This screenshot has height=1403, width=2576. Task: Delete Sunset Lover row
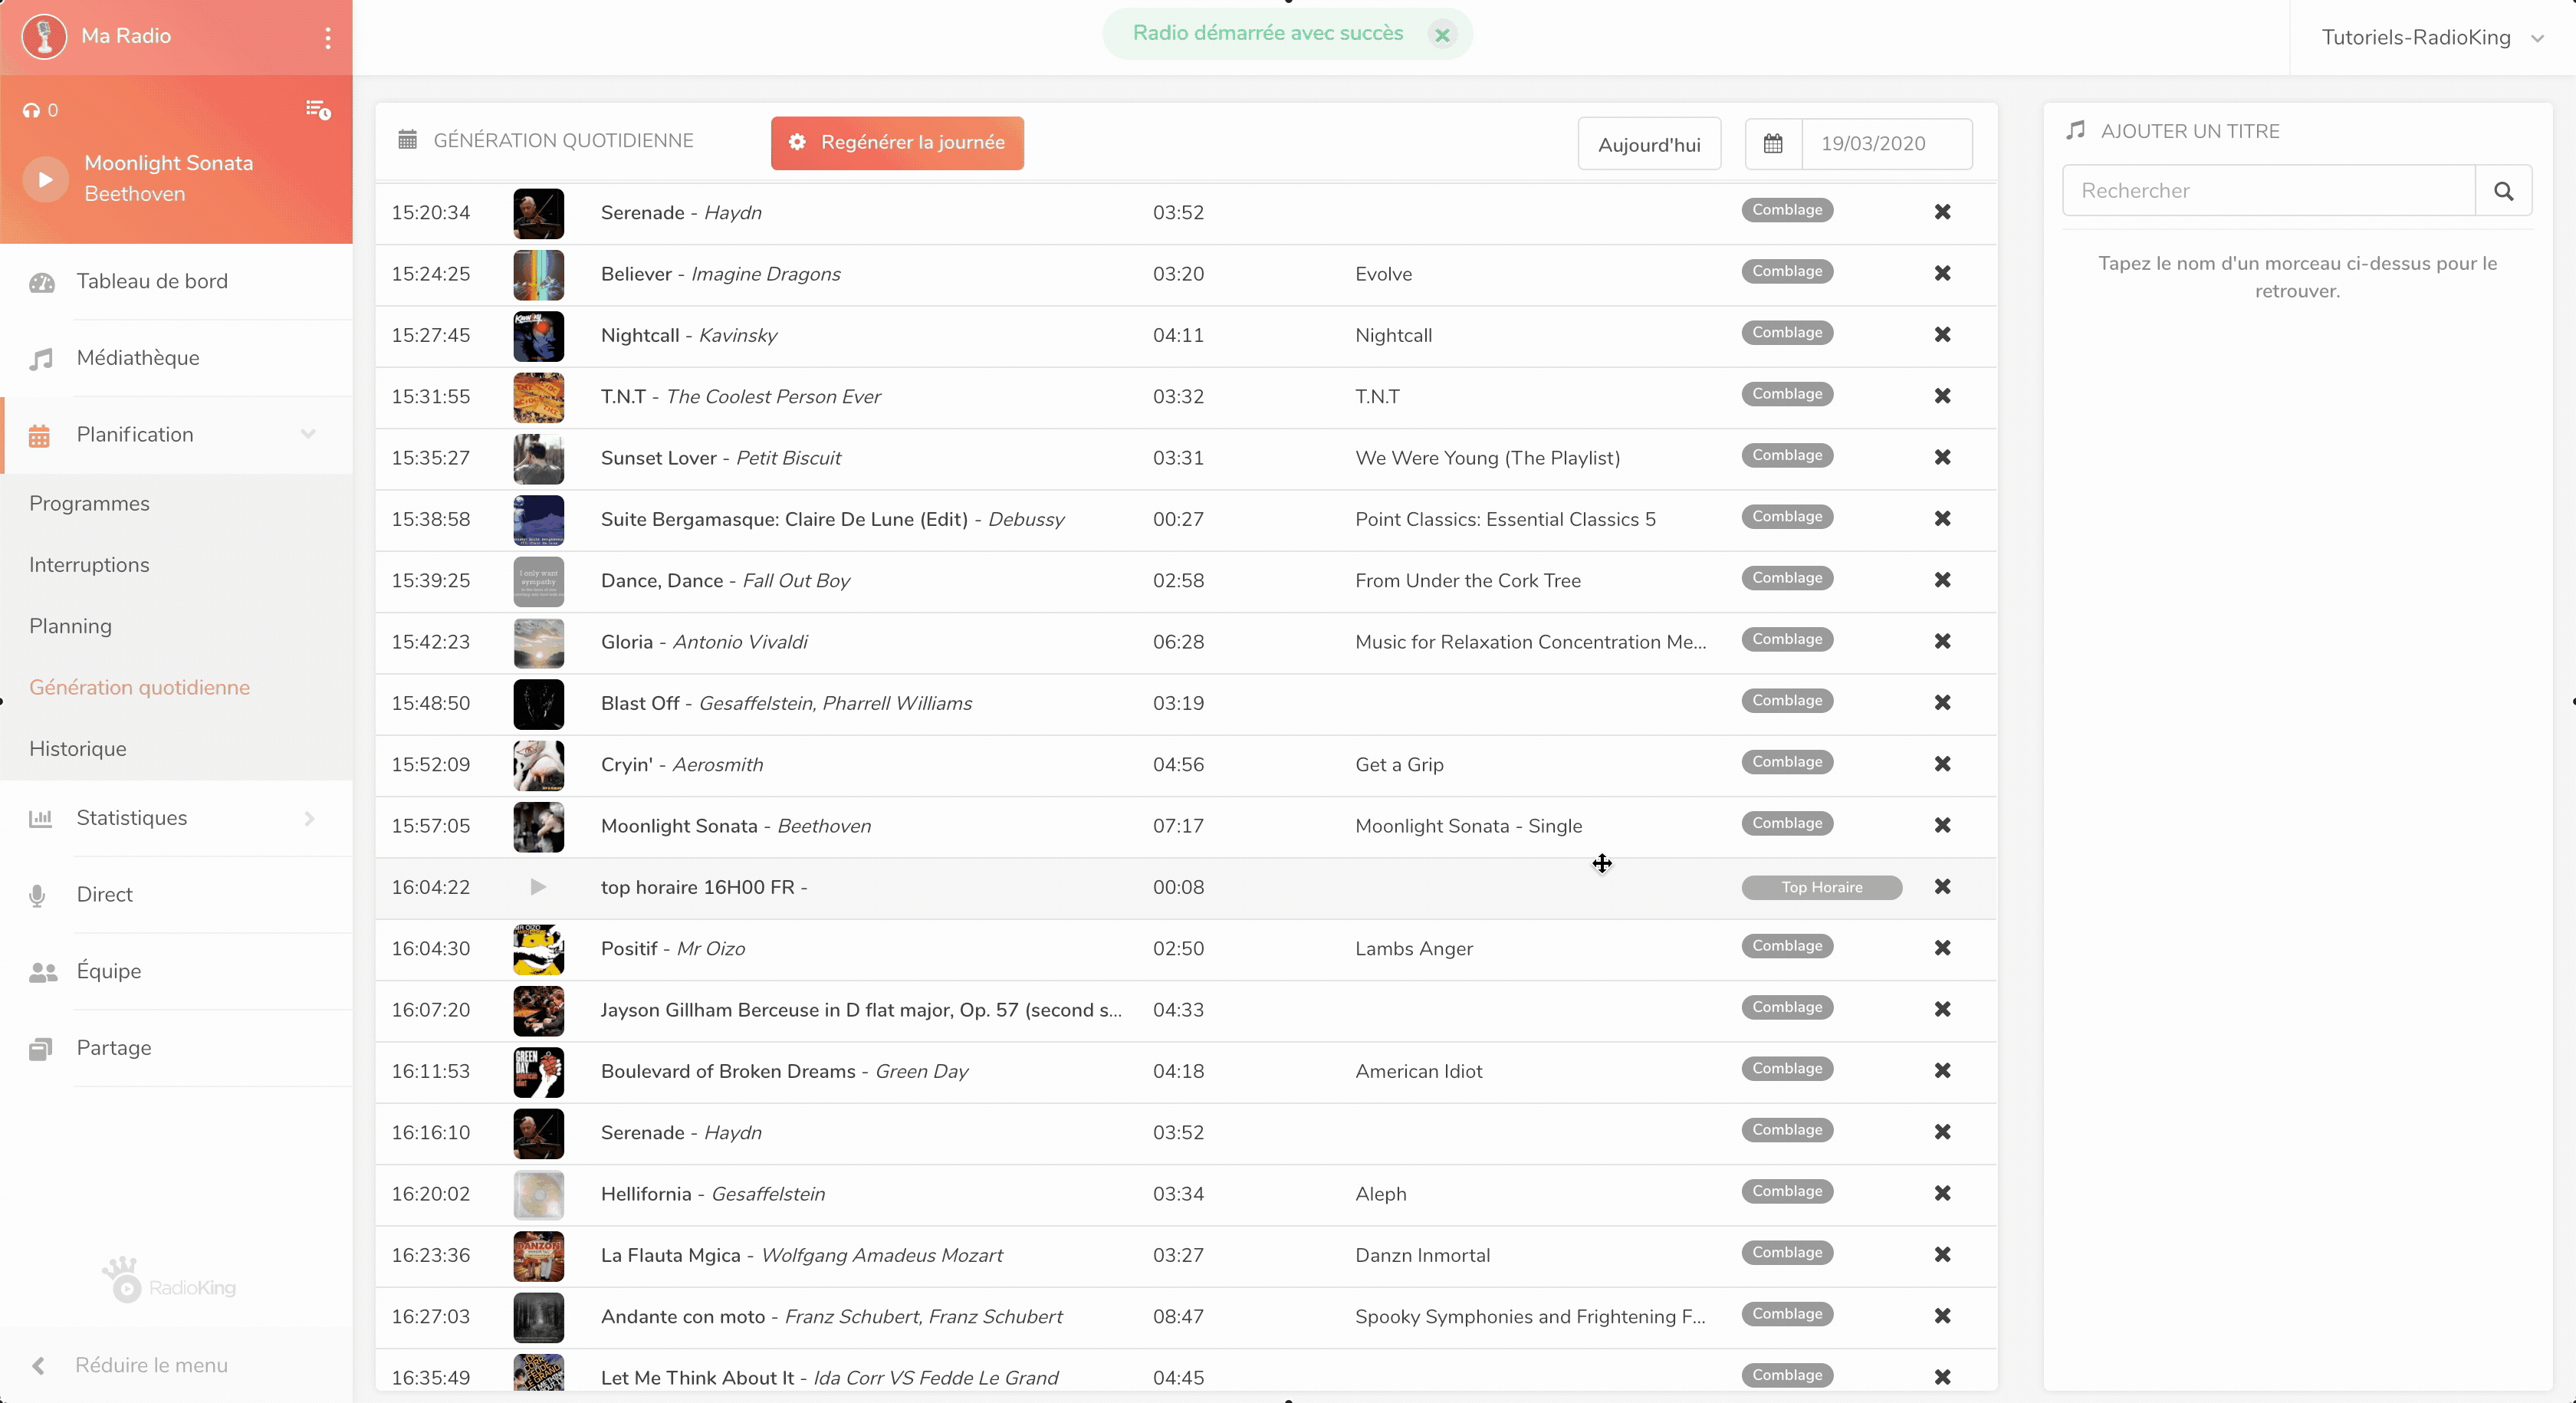coord(1942,457)
